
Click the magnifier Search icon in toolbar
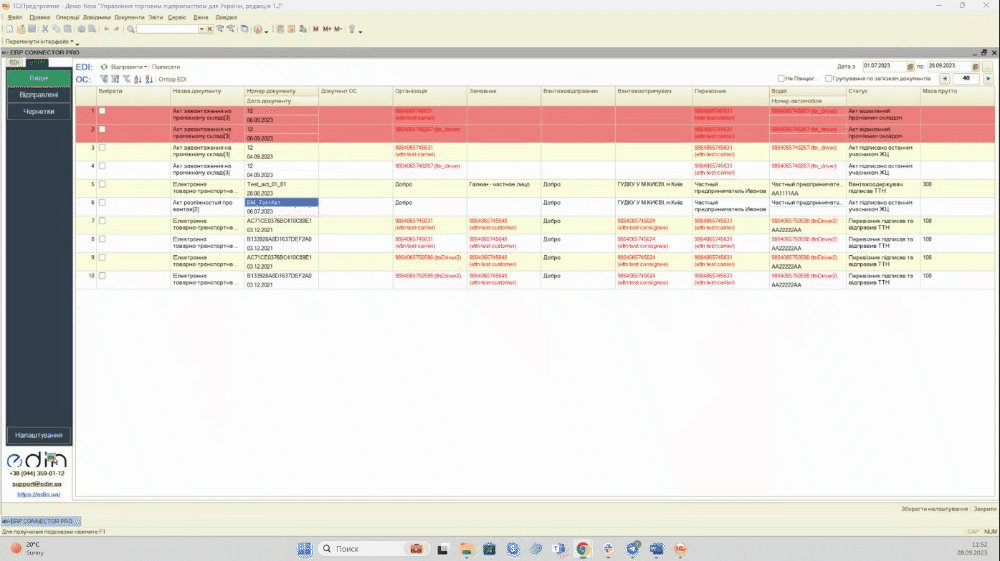(131, 29)
